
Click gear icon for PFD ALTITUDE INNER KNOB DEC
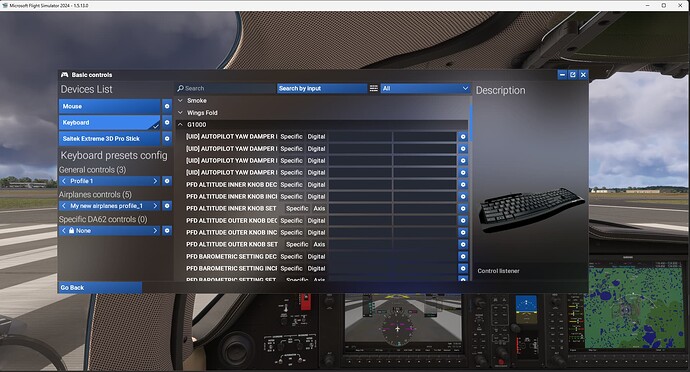[x=462, y=184]
